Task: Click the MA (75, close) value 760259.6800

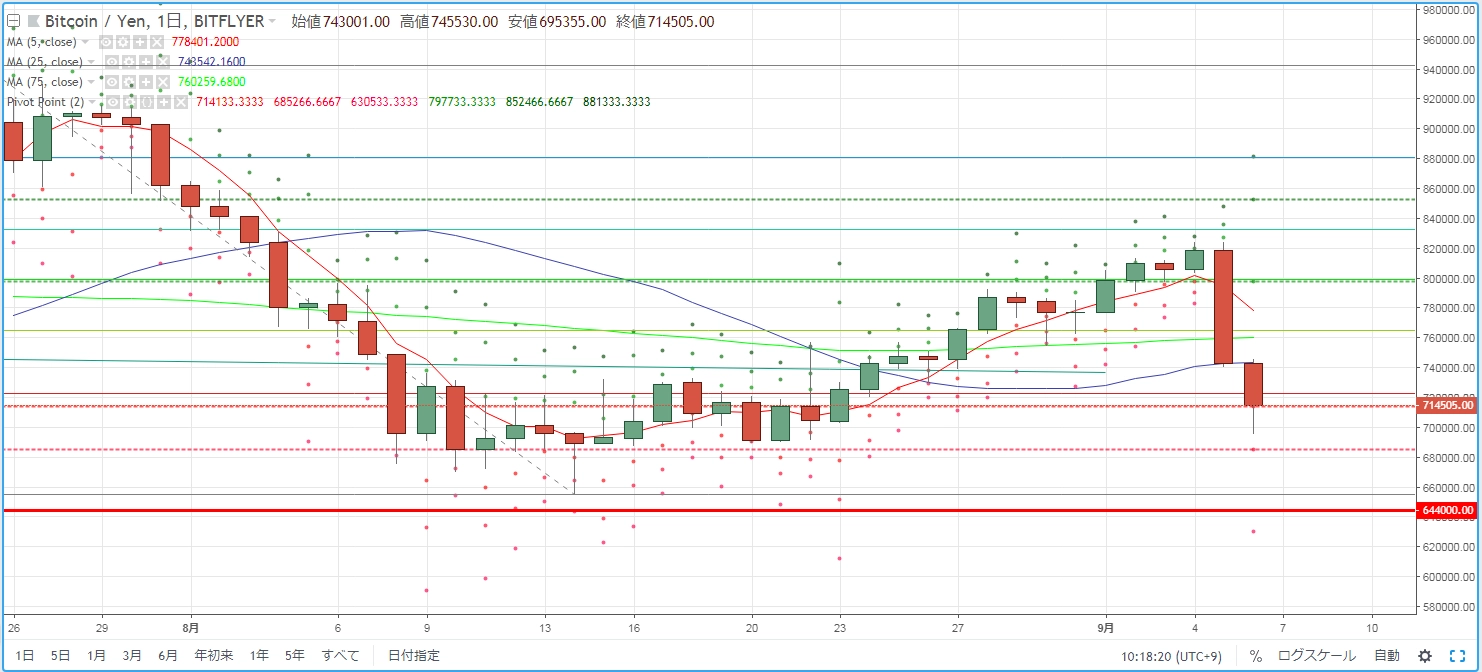Action: tap(211, 82)
